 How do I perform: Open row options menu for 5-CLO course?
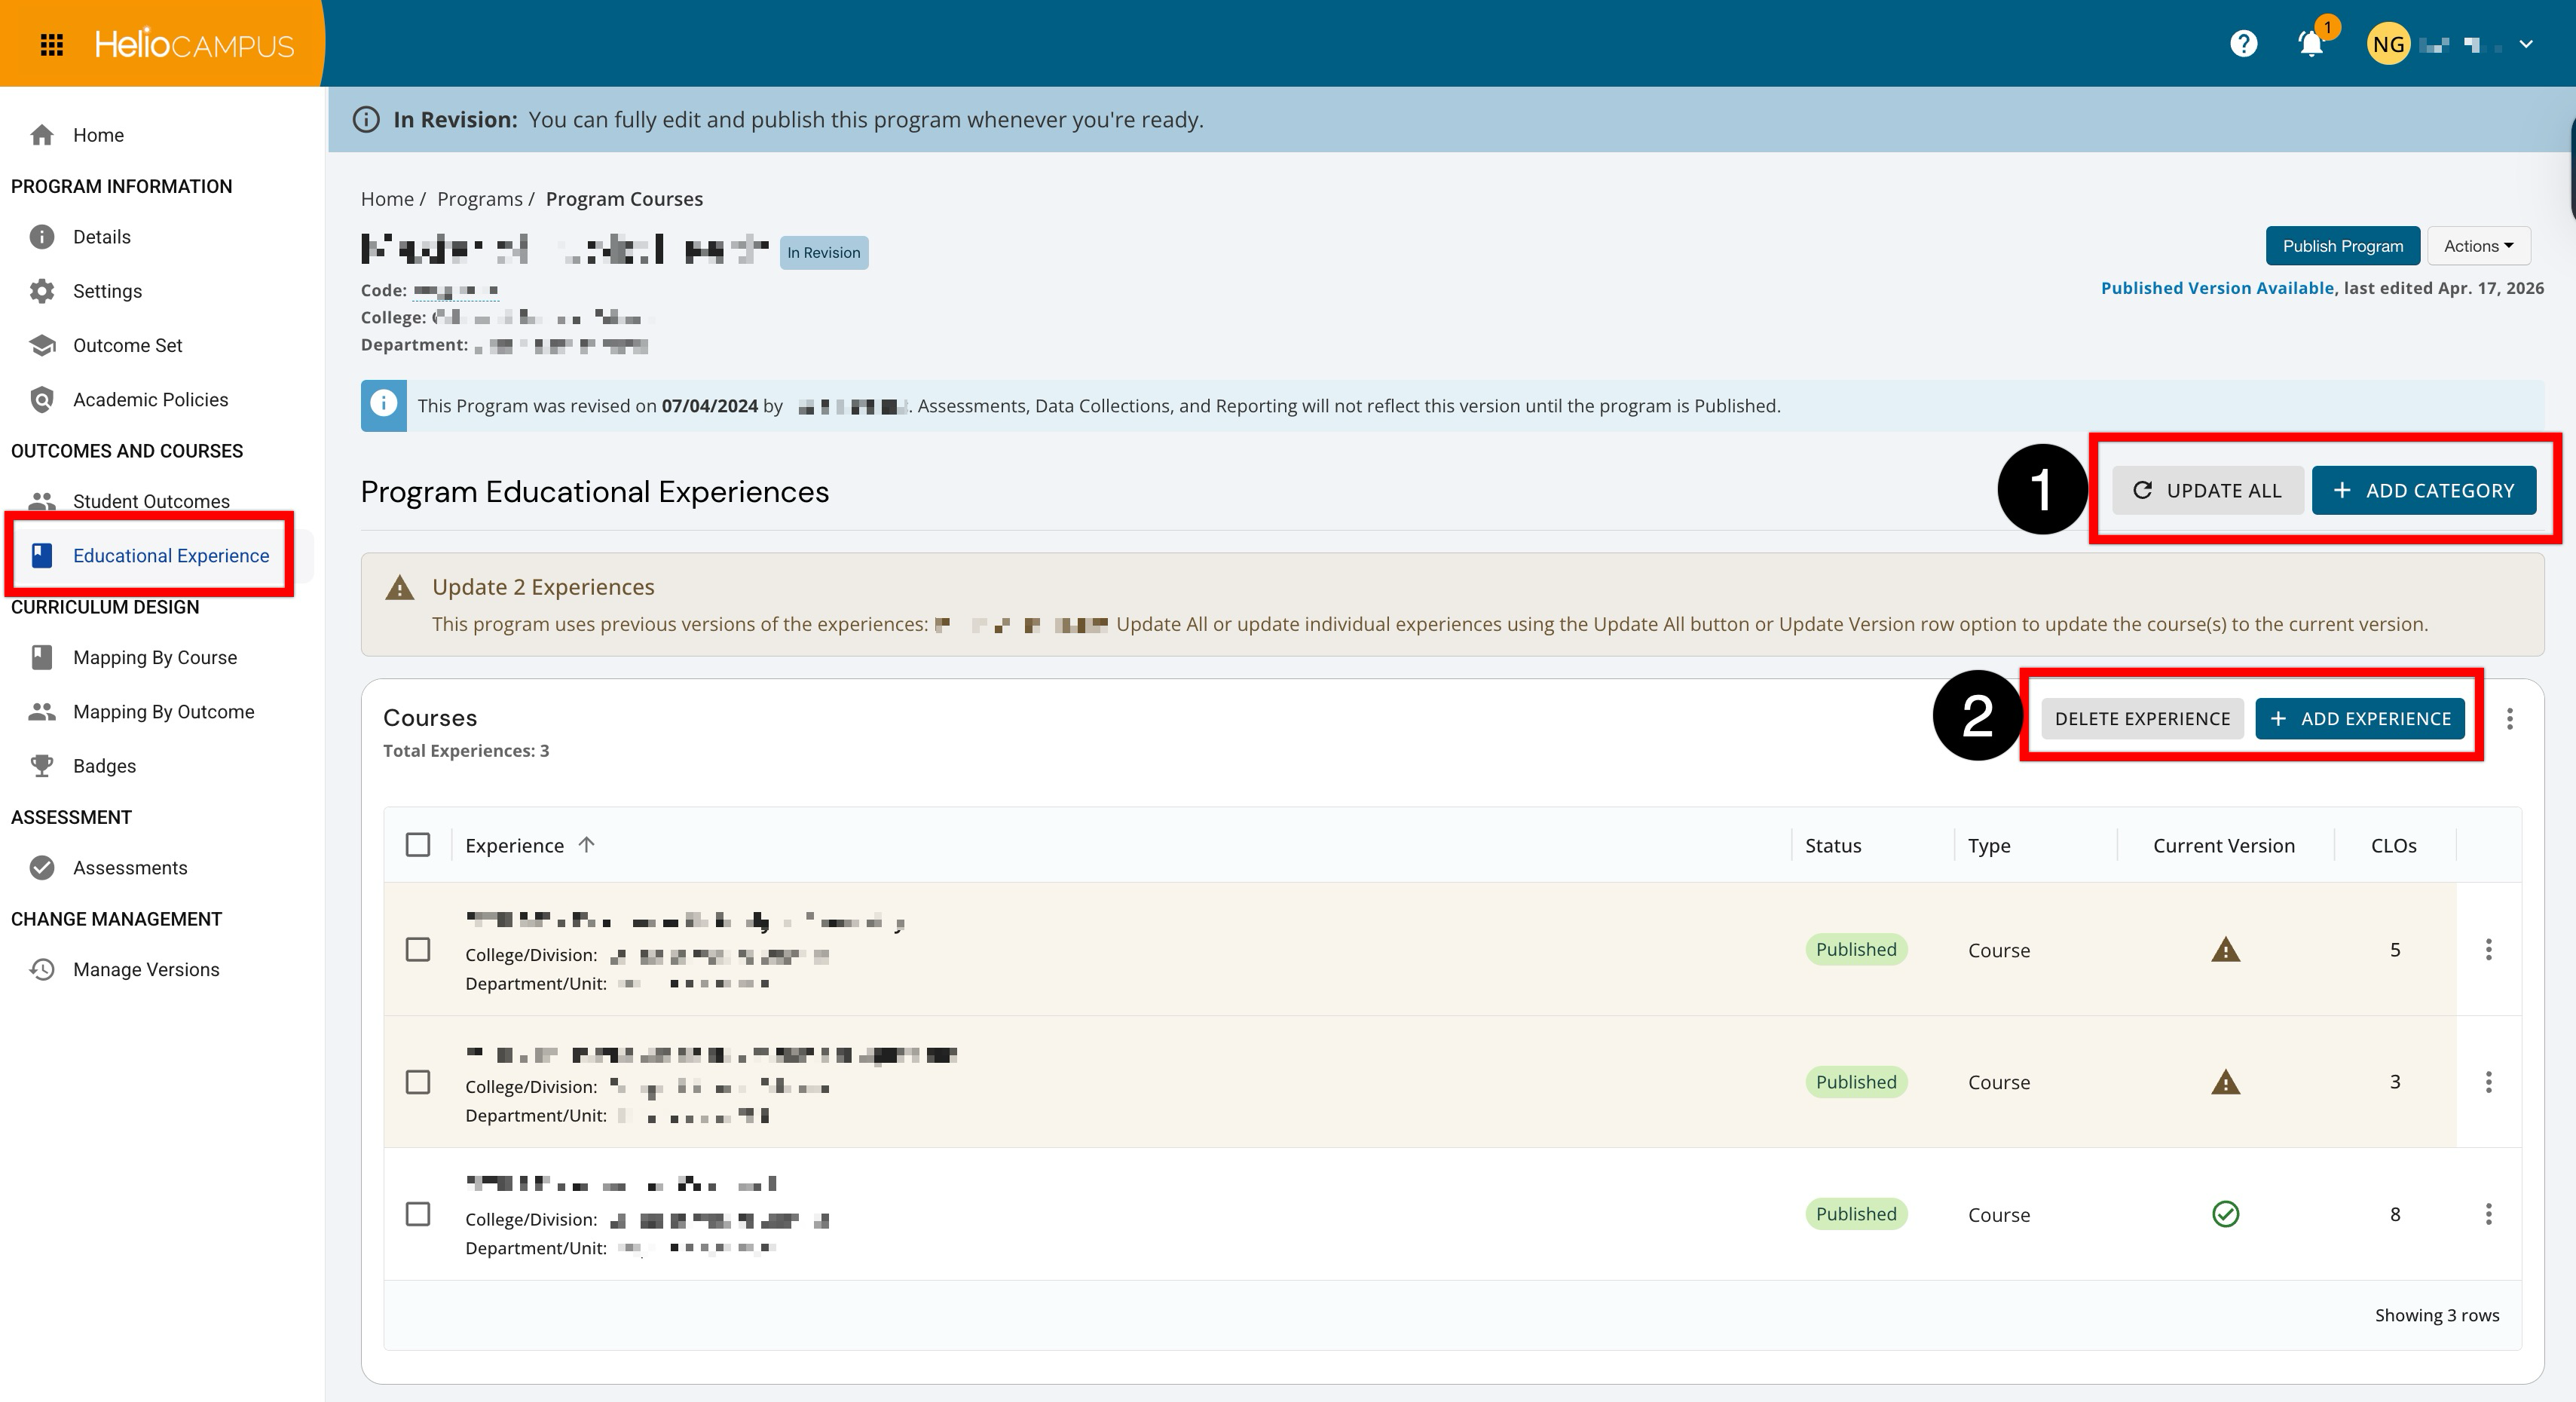coord(2488,949)
